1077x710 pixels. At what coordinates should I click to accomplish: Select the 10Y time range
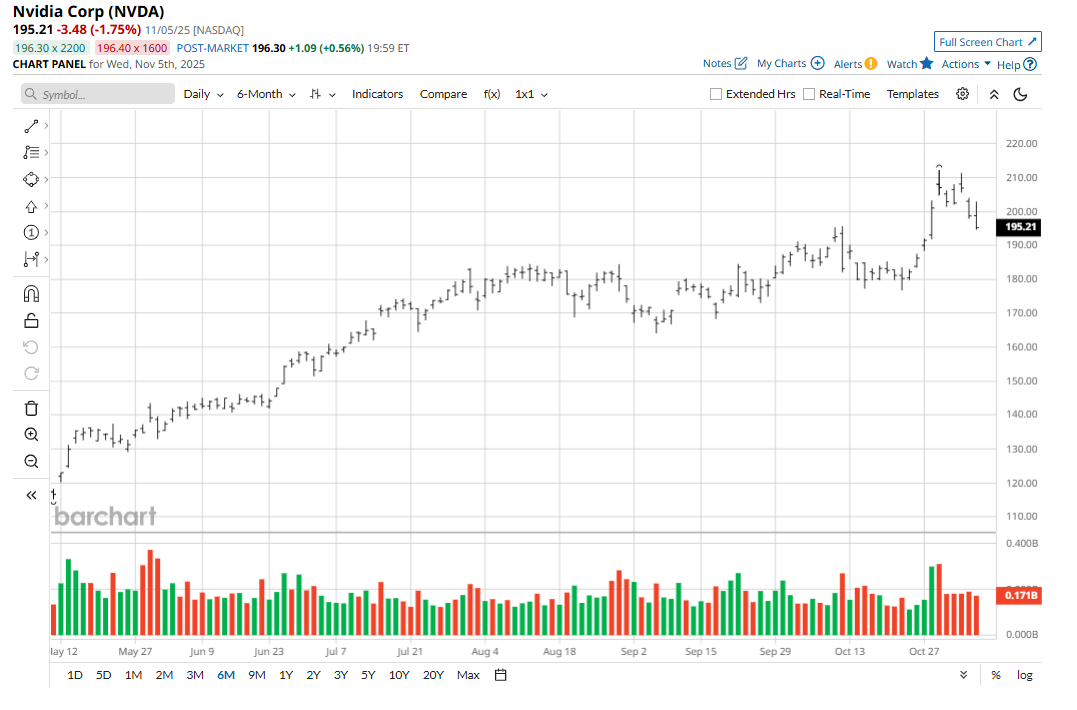[x=399, y=675]
